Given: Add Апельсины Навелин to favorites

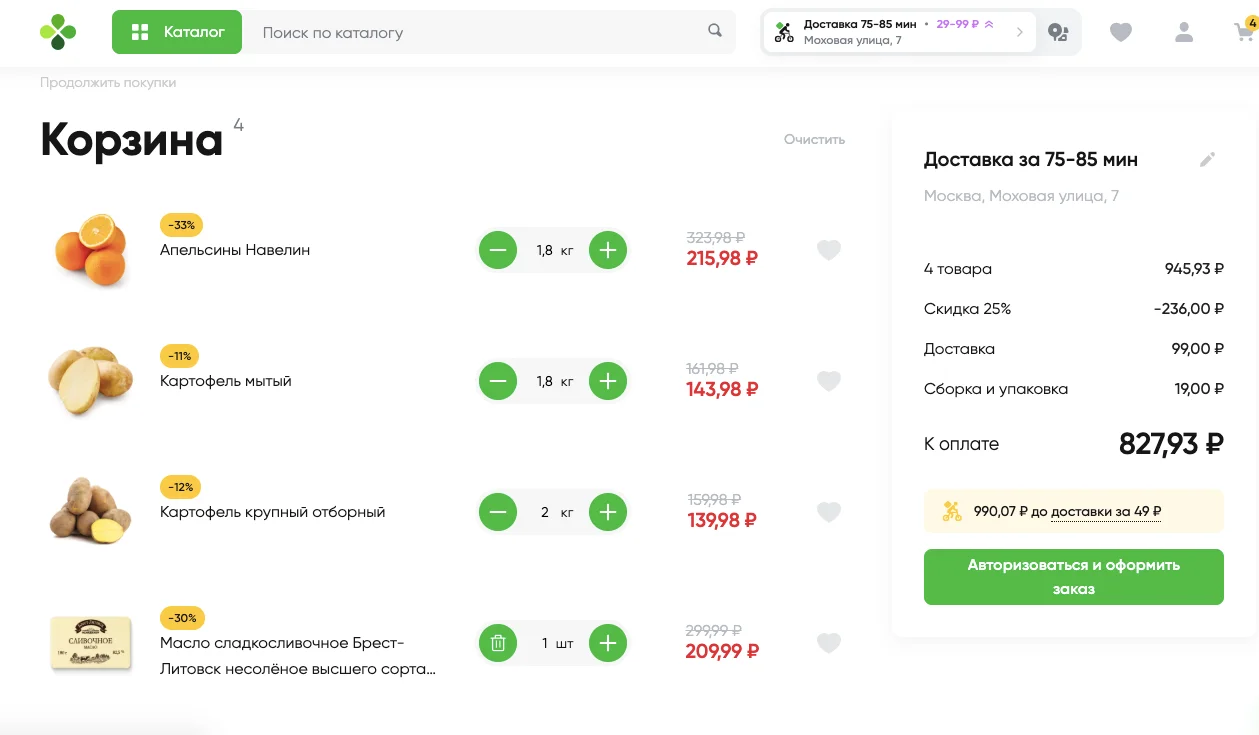Looking at the screenshot, I should 829,250.
